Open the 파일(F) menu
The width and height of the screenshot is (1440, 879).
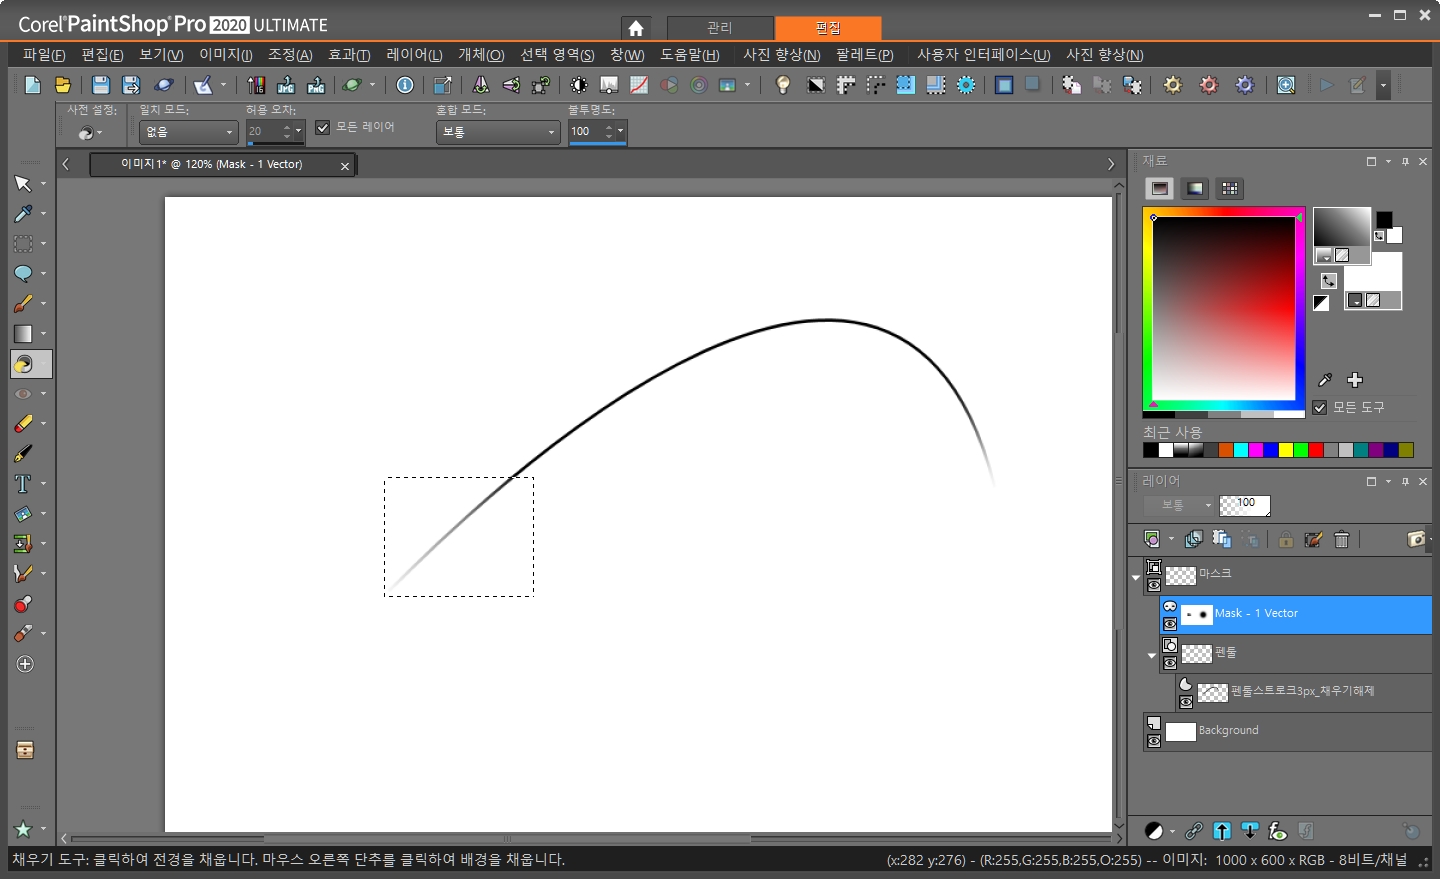(x=44, y=54)
